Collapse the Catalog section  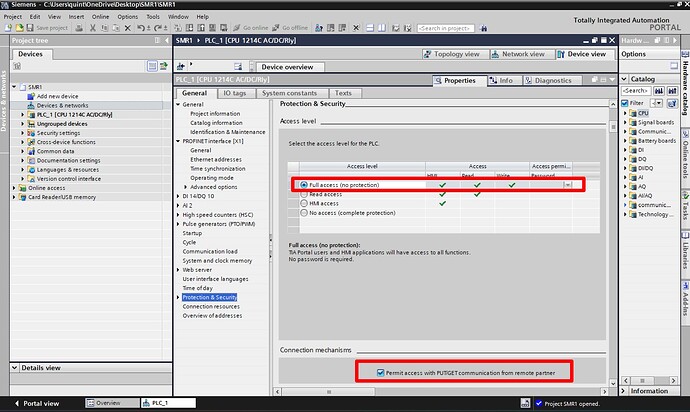pyautogui.click(x=624, y=79)
